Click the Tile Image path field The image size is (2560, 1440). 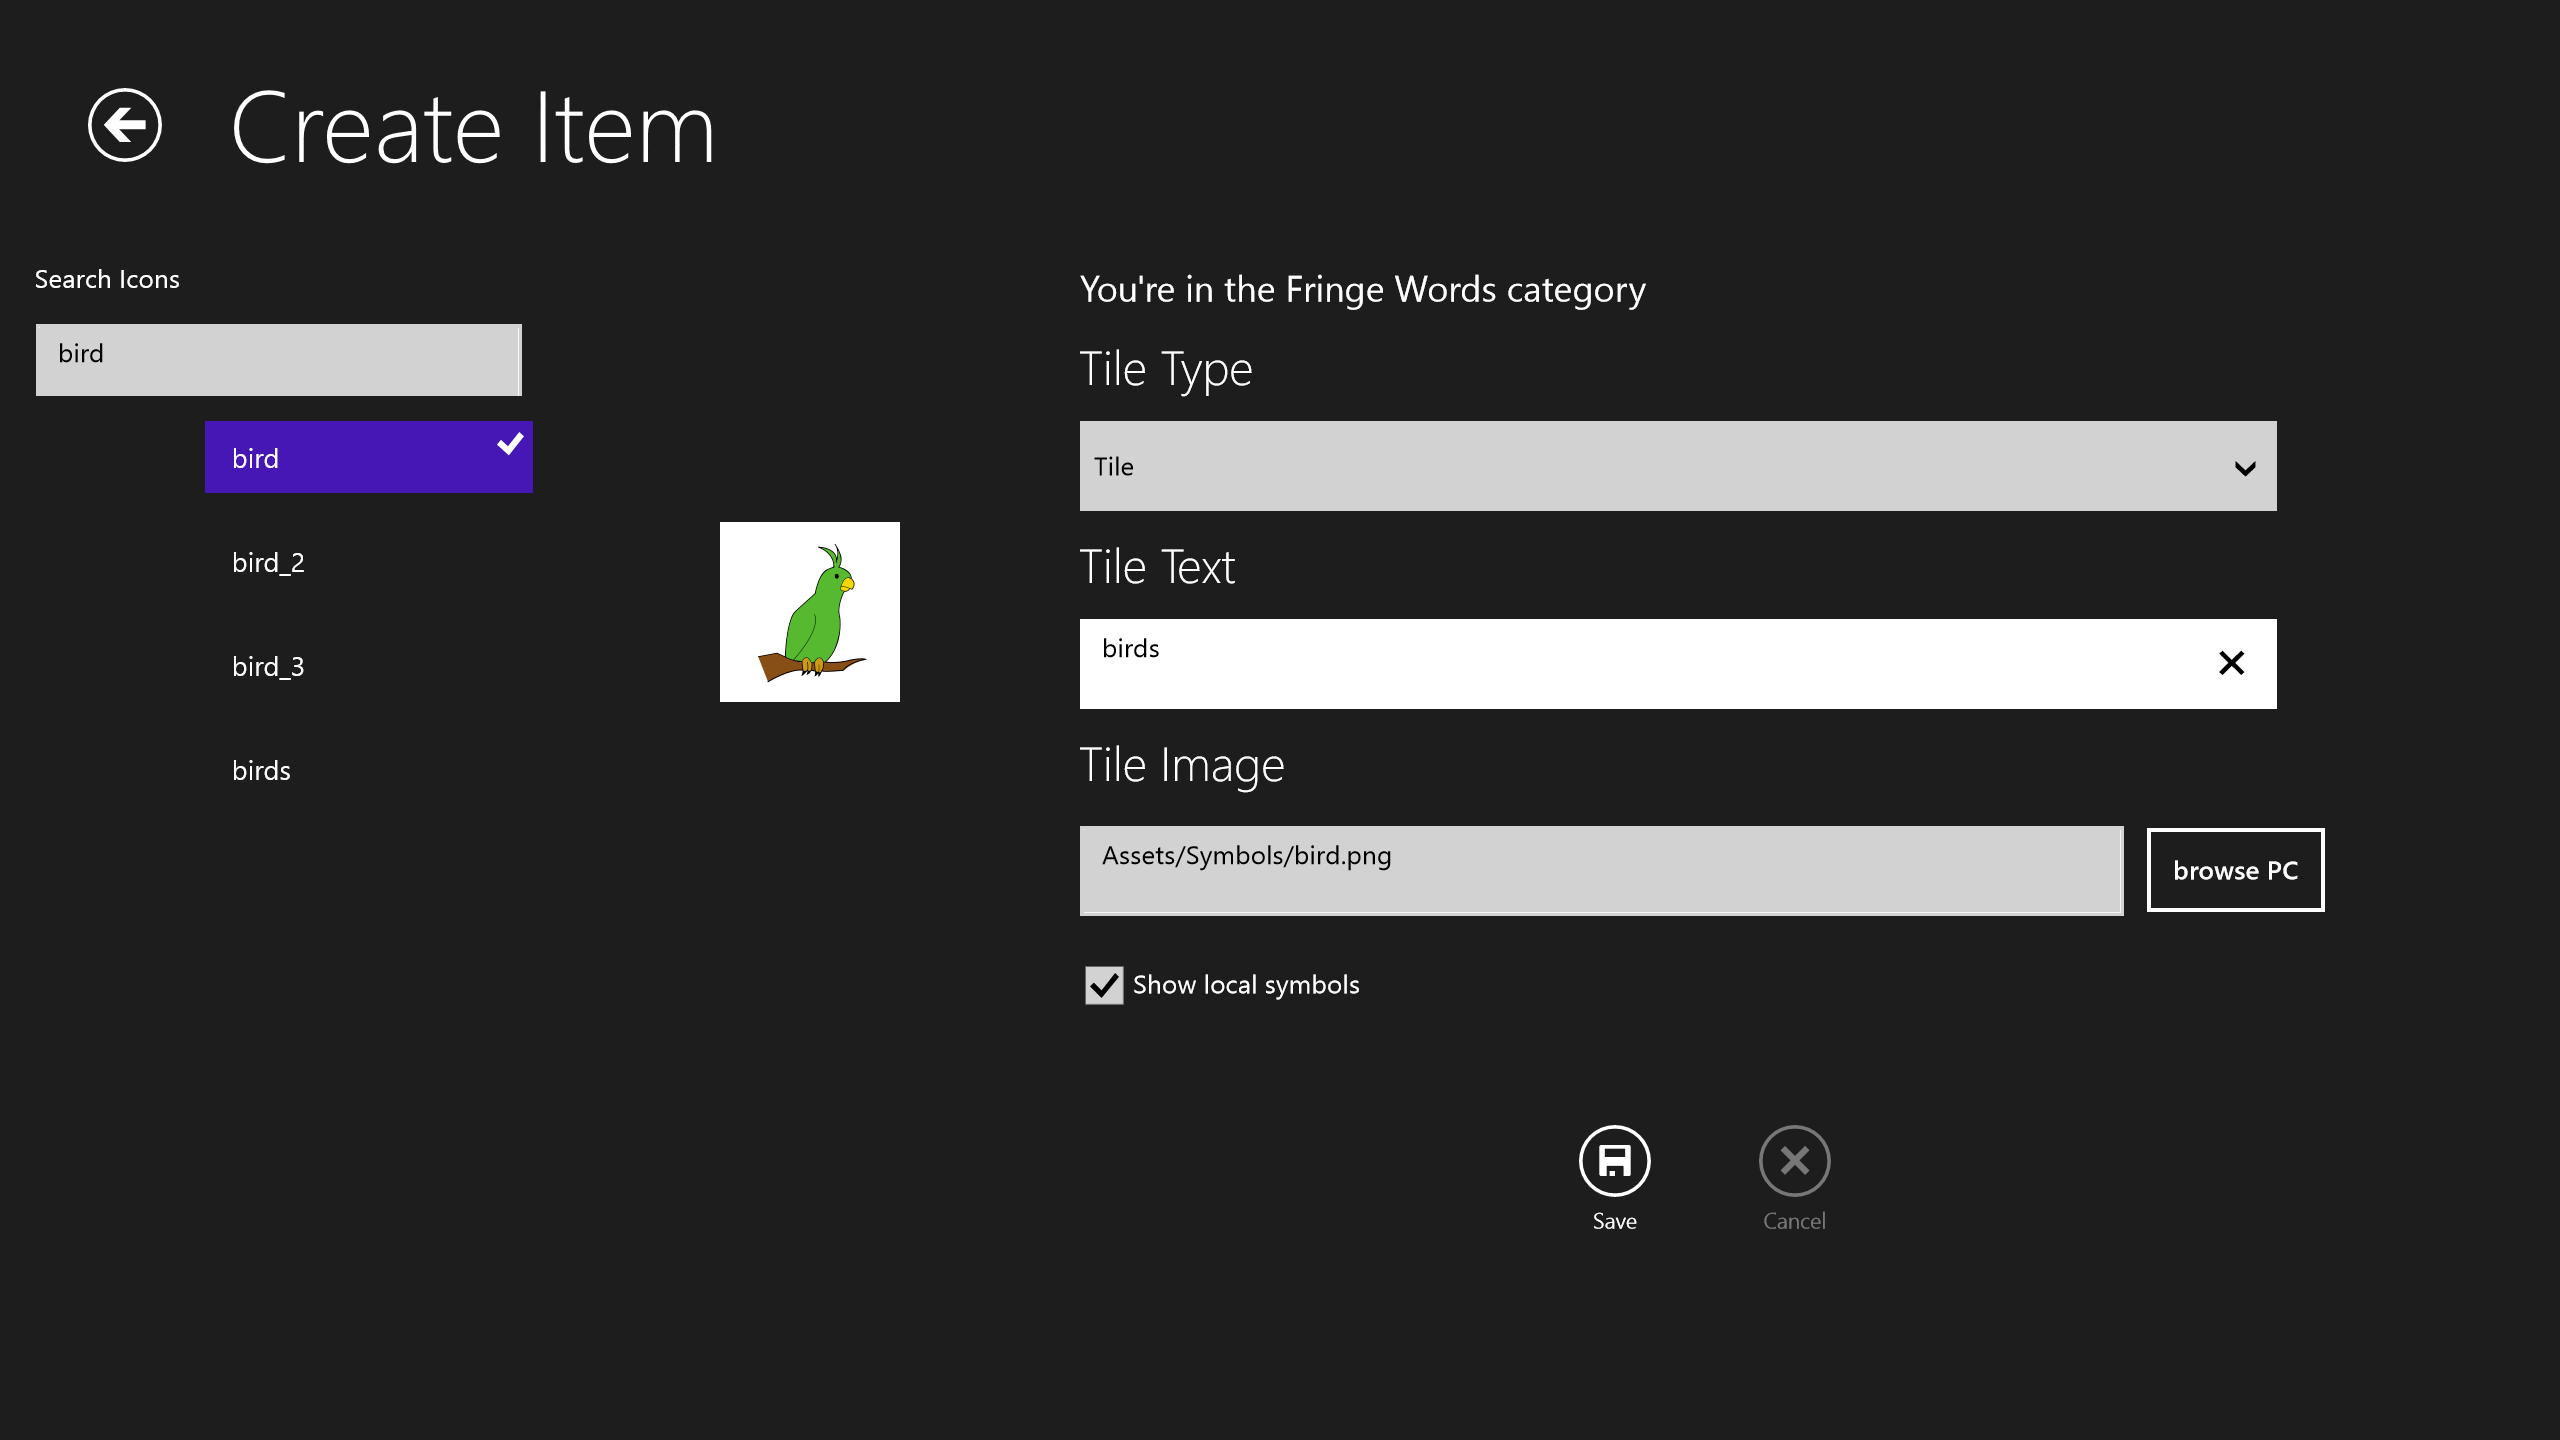[1600, 869]
